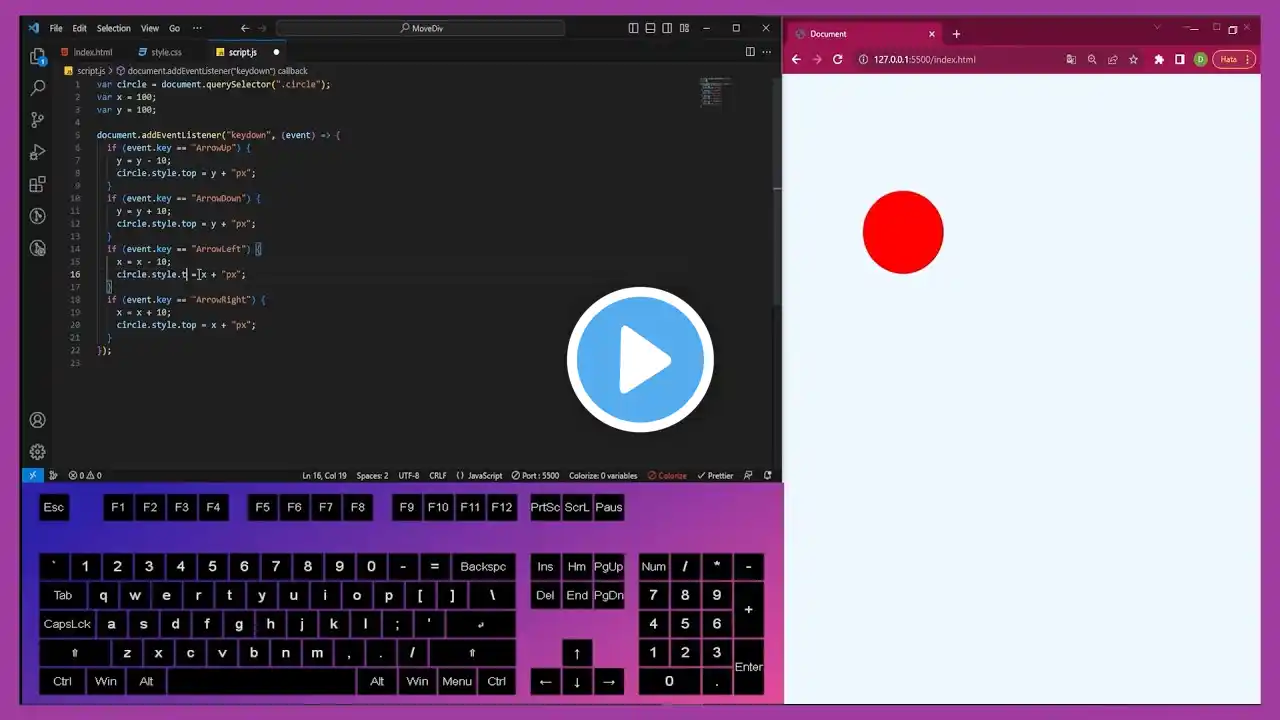Click the Esc key on the on-screen keyboard
Viewport: 1280px width, 720px height.
(54, 507)
